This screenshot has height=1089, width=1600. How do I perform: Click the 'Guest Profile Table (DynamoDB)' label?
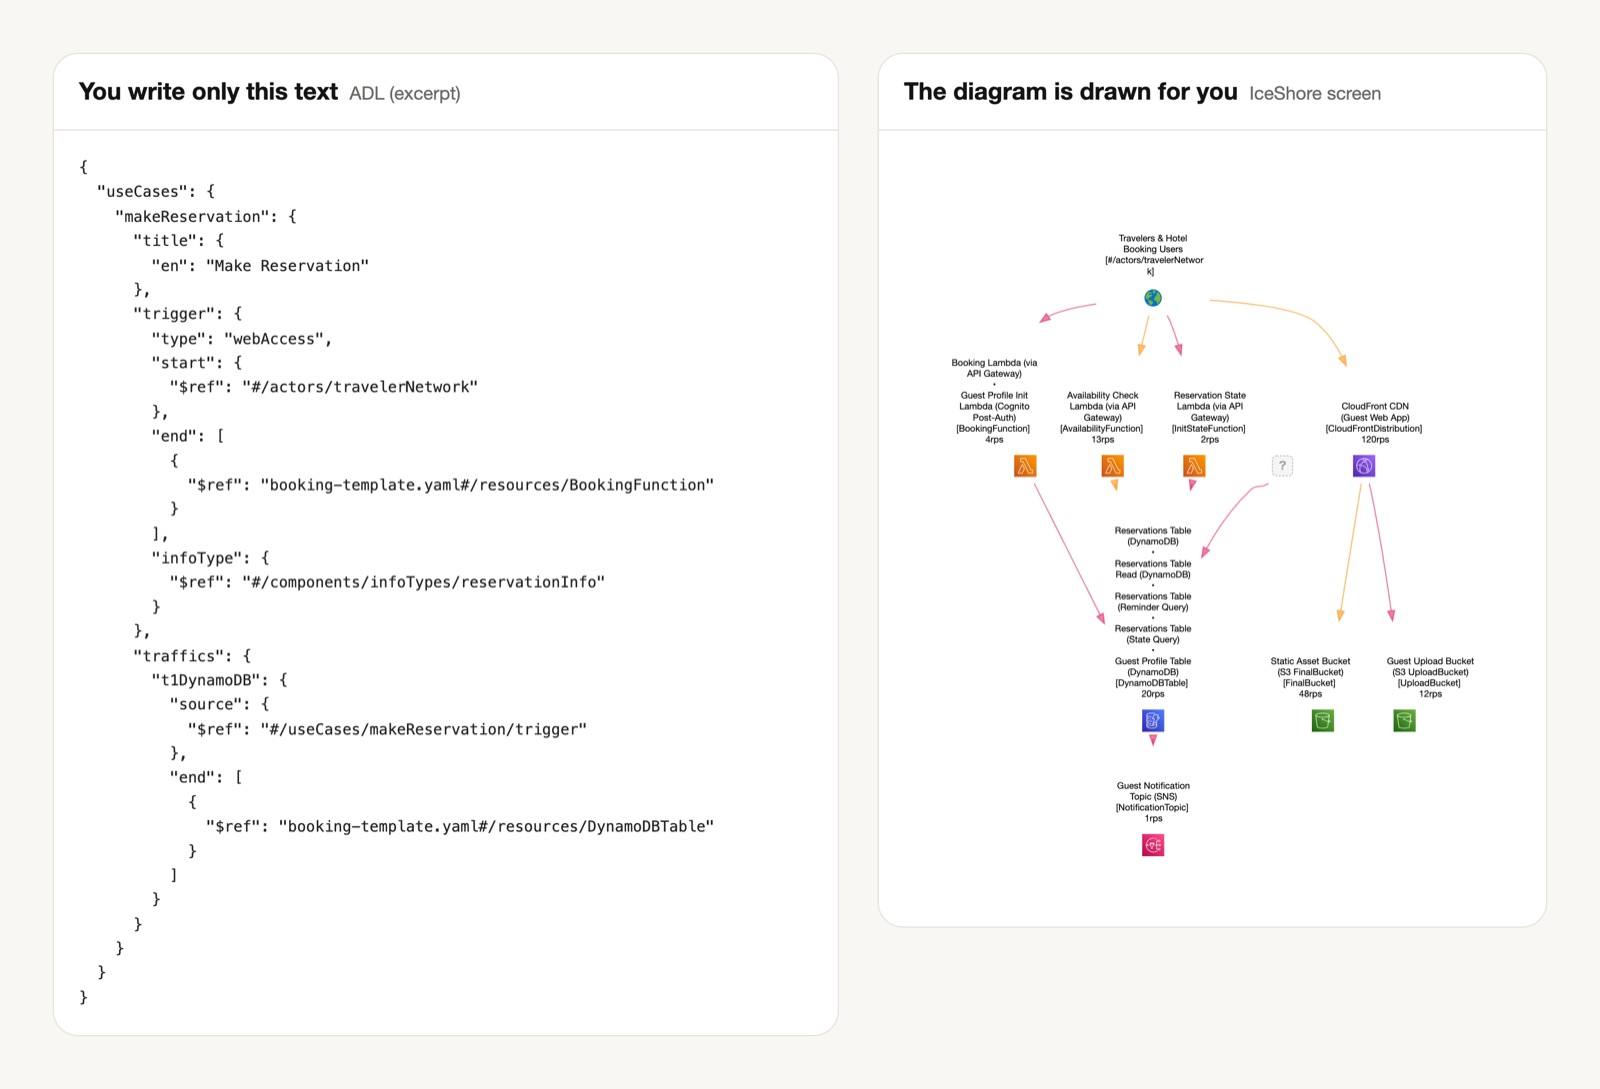pyautogui.click(x=1153, y=667)
